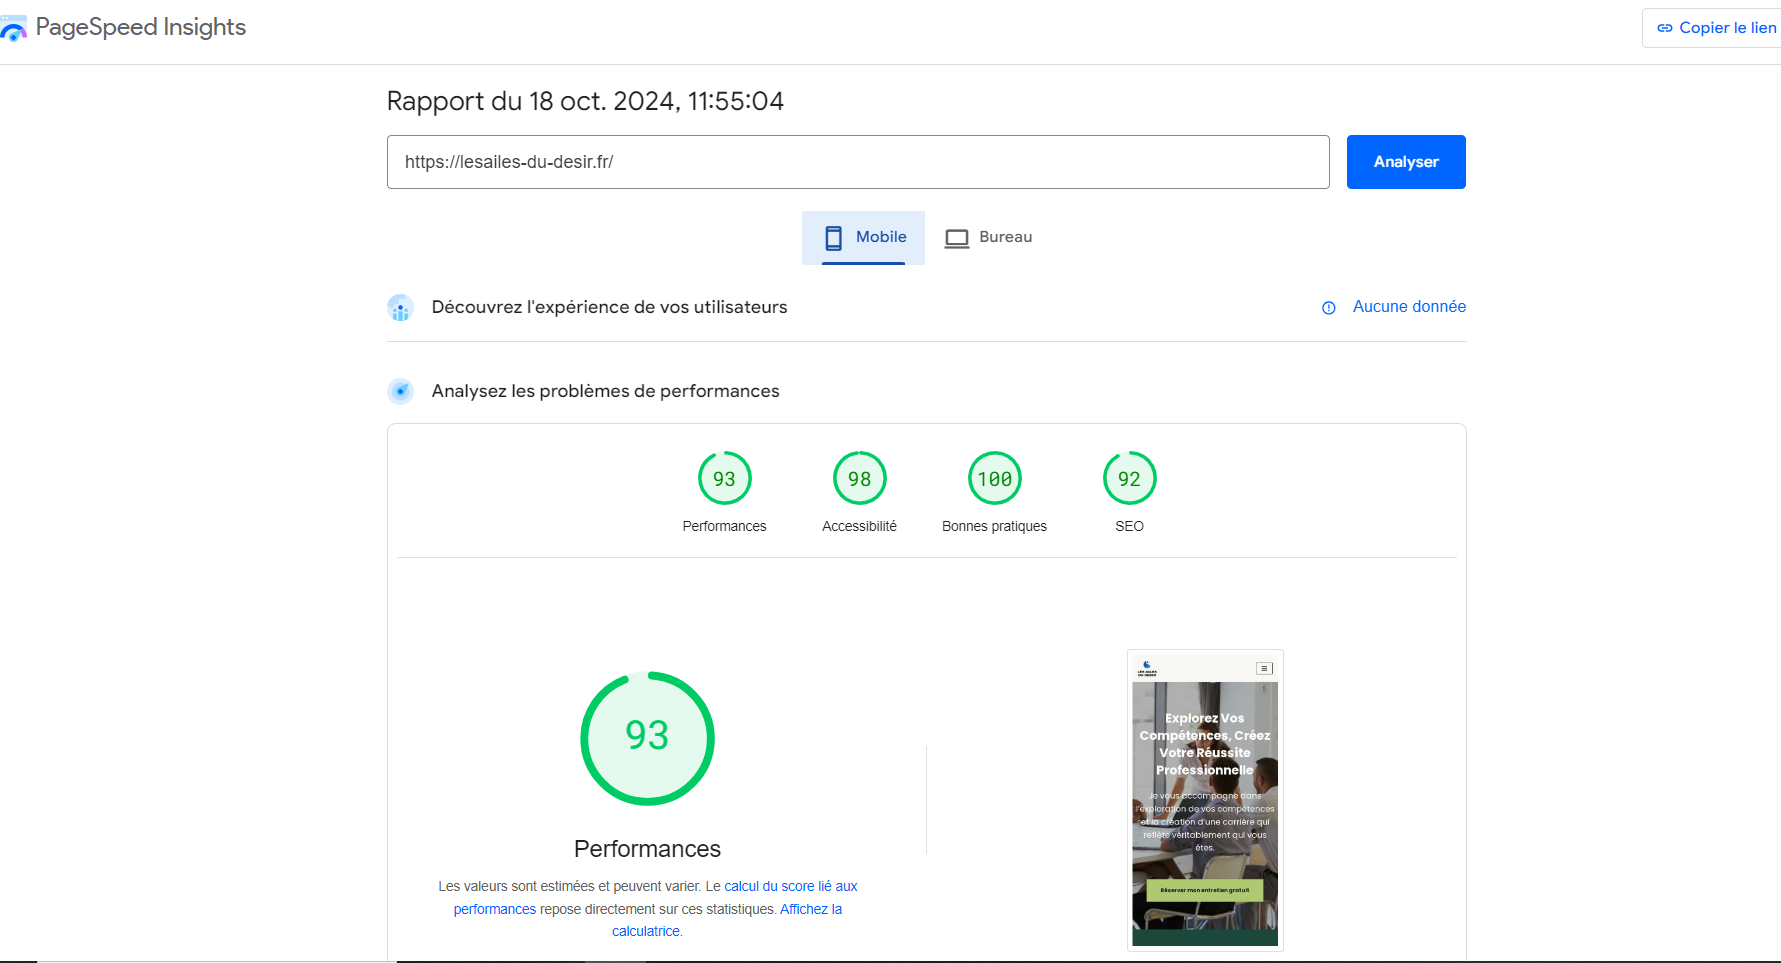Click the mobile site screenshot thumbnail
This screenshot has width=1781, height=963.
pyautogui.click(x=1205, y=800)
